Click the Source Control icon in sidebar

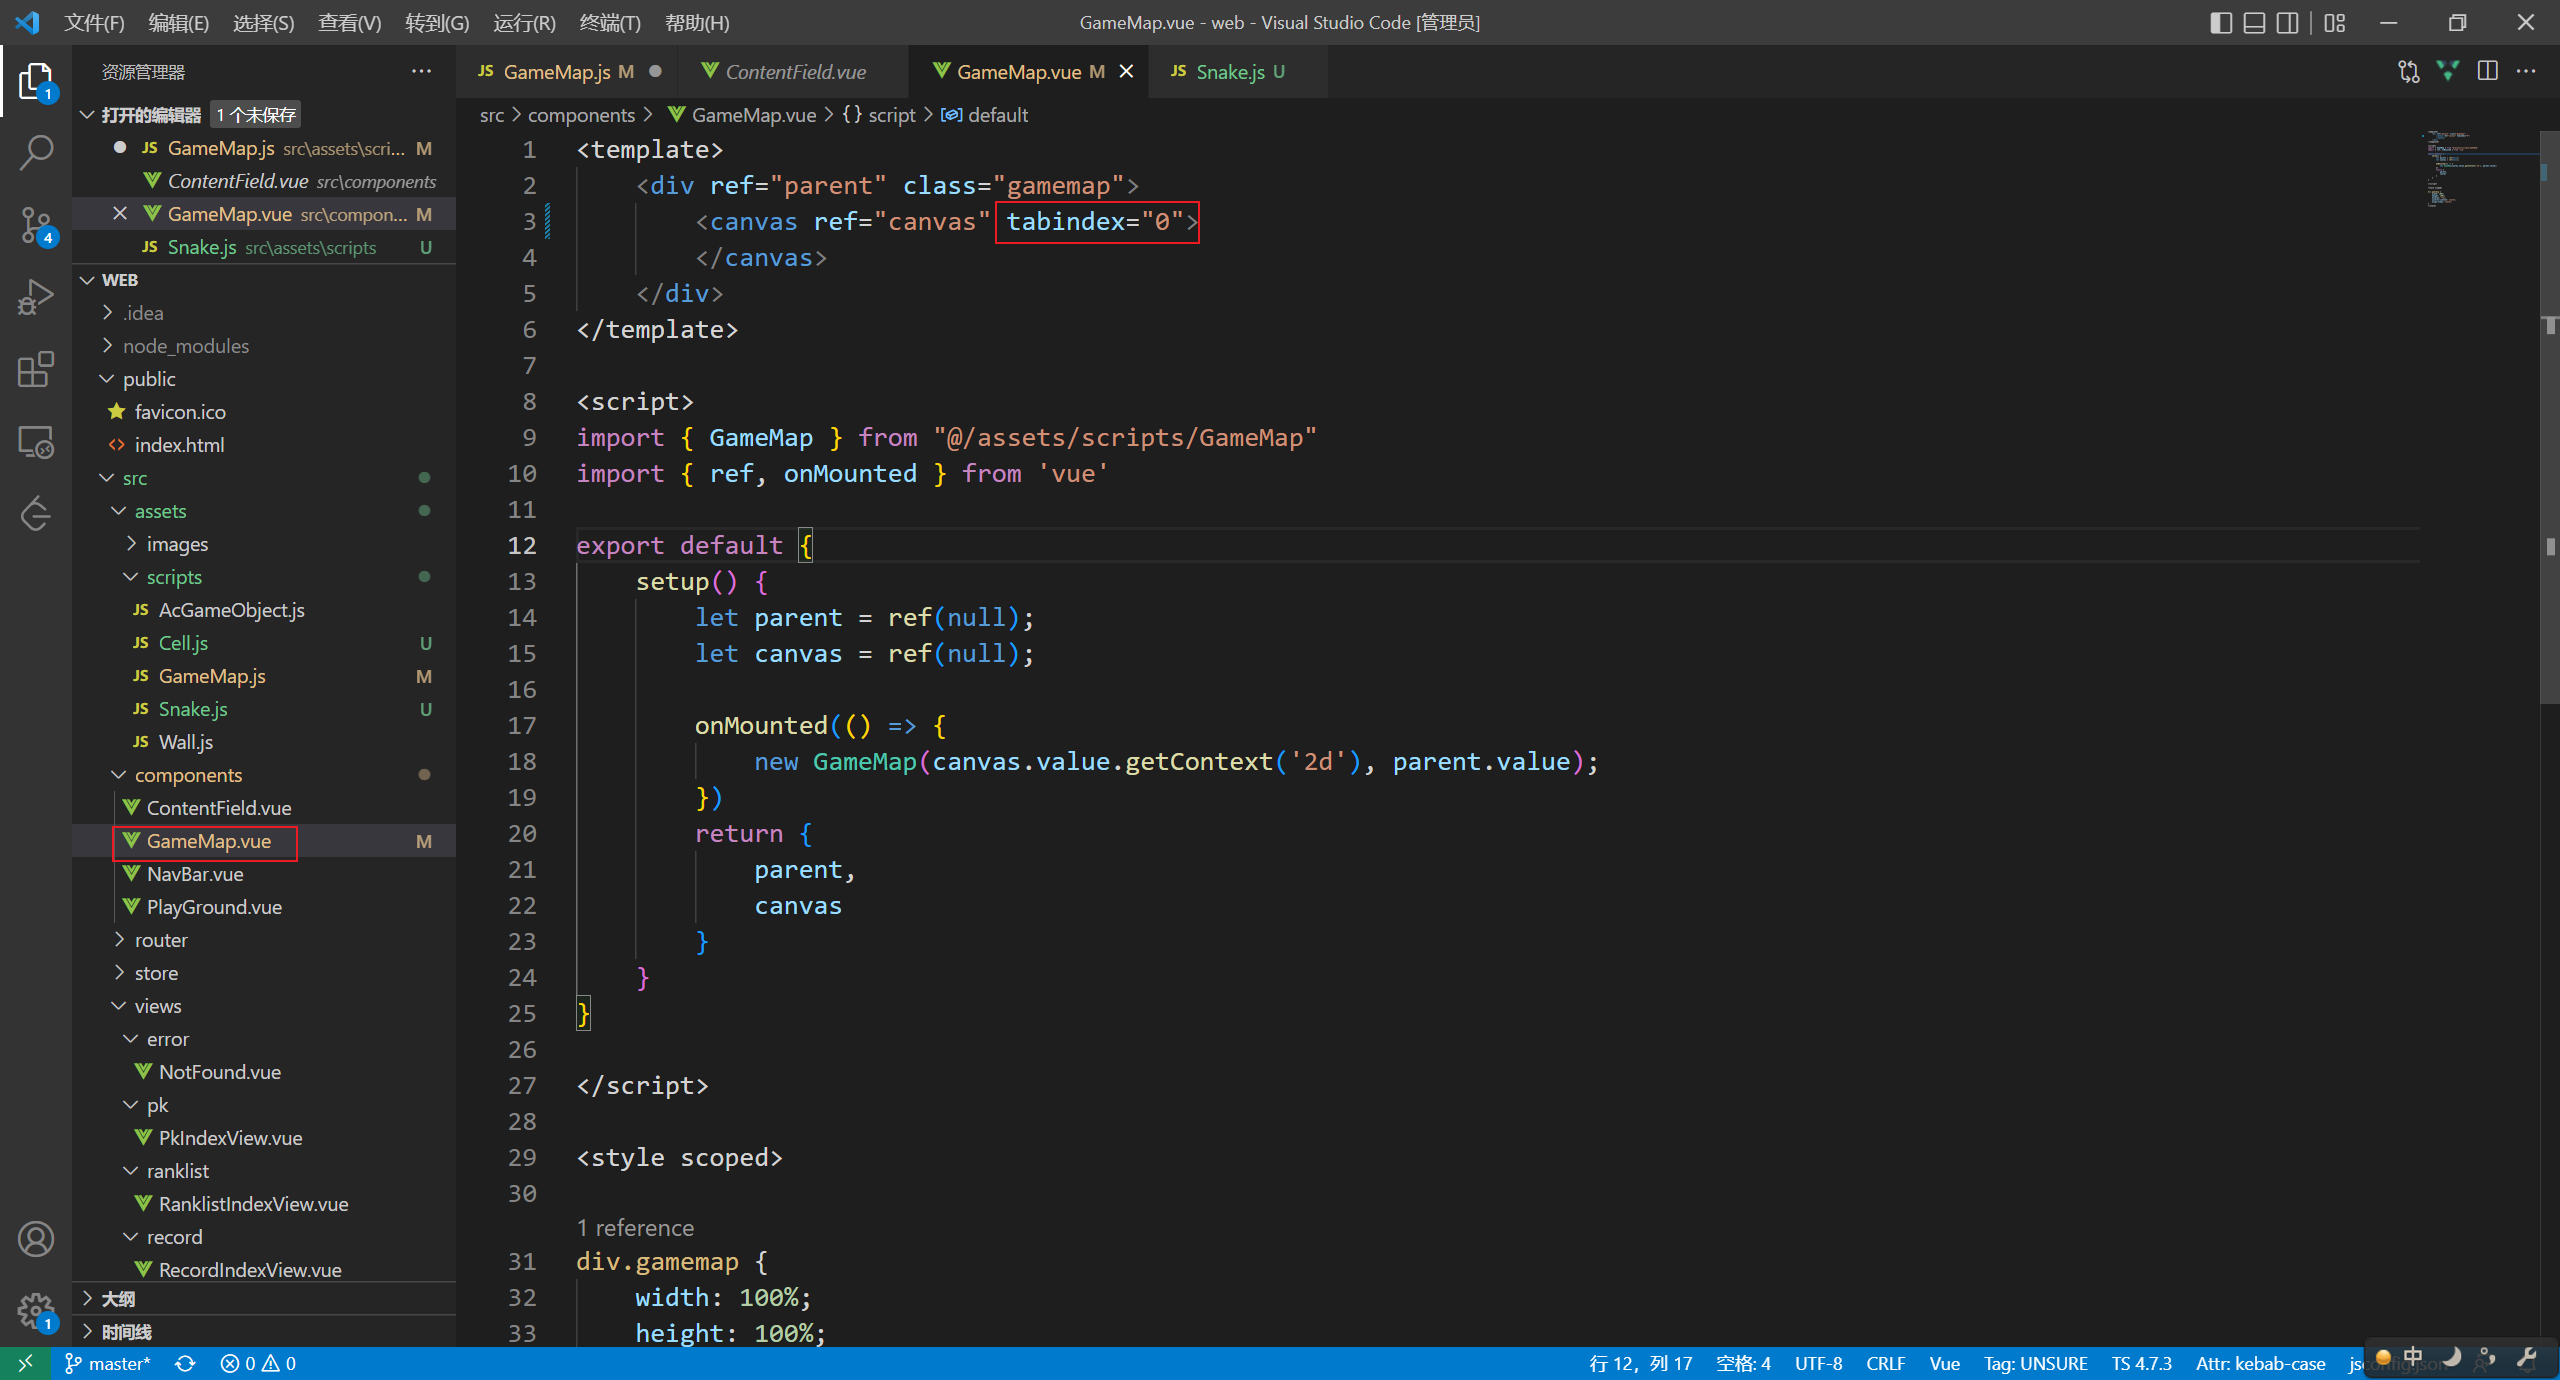click(x=37, y=223)
